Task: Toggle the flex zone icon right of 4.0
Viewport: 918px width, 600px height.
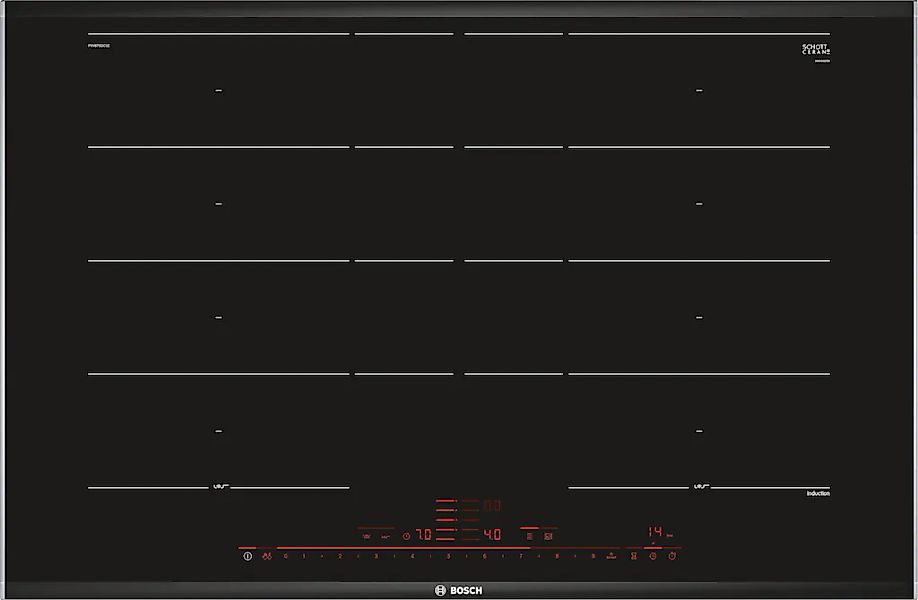Action: tap(528, 536)
